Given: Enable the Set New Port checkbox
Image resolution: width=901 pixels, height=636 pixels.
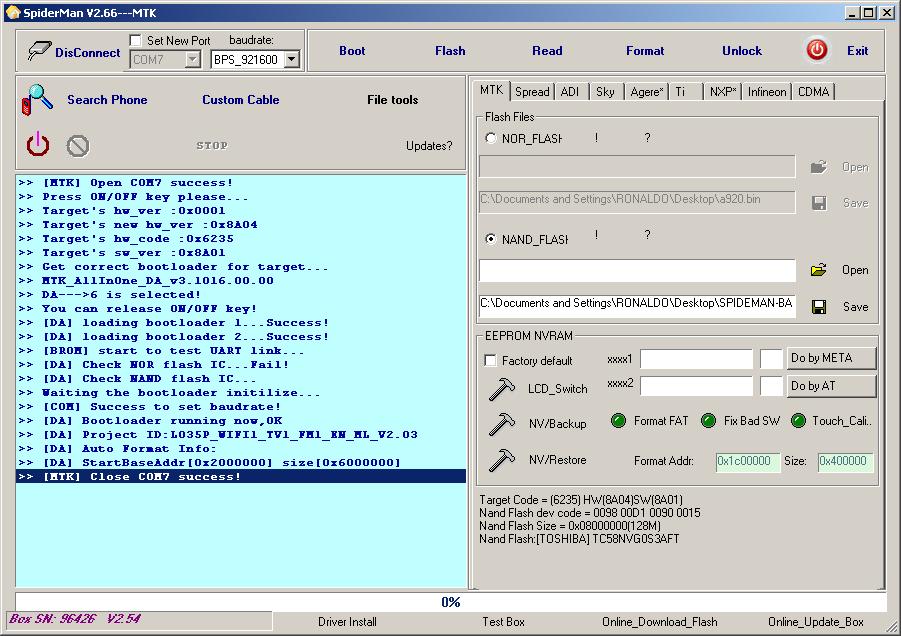Looking at the screenshot, I should tap(136, 40).
